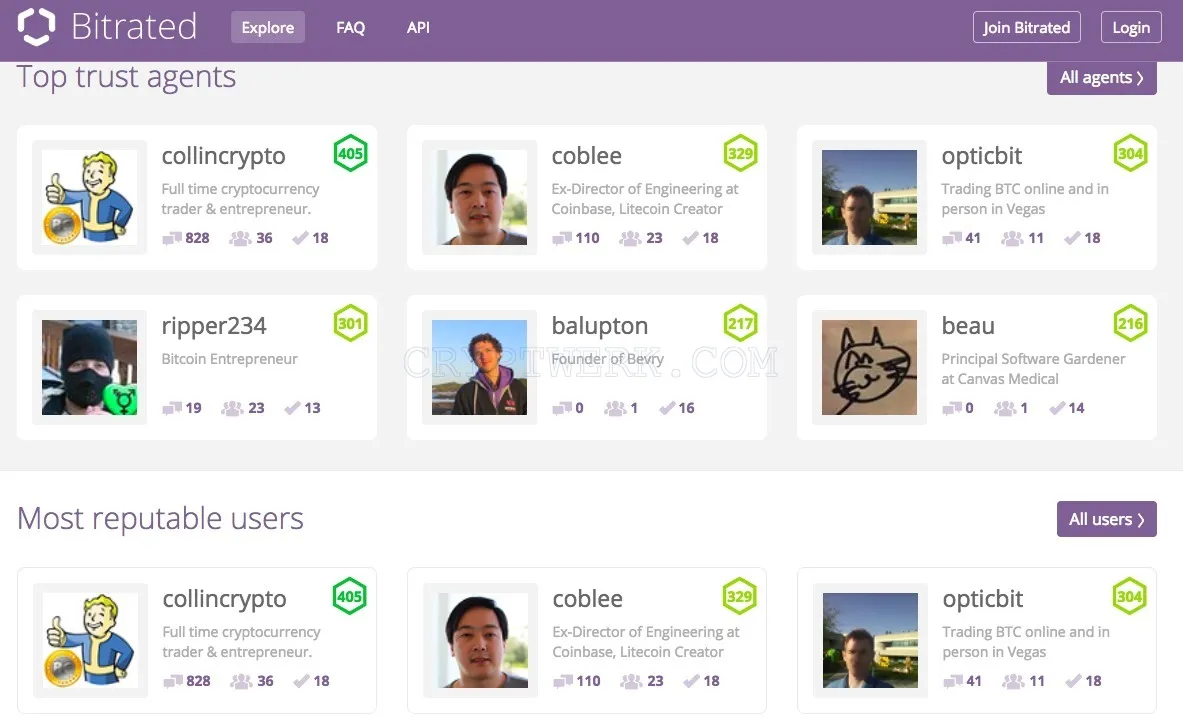Click 'Founder of Bevry' description text

point(607,359)
